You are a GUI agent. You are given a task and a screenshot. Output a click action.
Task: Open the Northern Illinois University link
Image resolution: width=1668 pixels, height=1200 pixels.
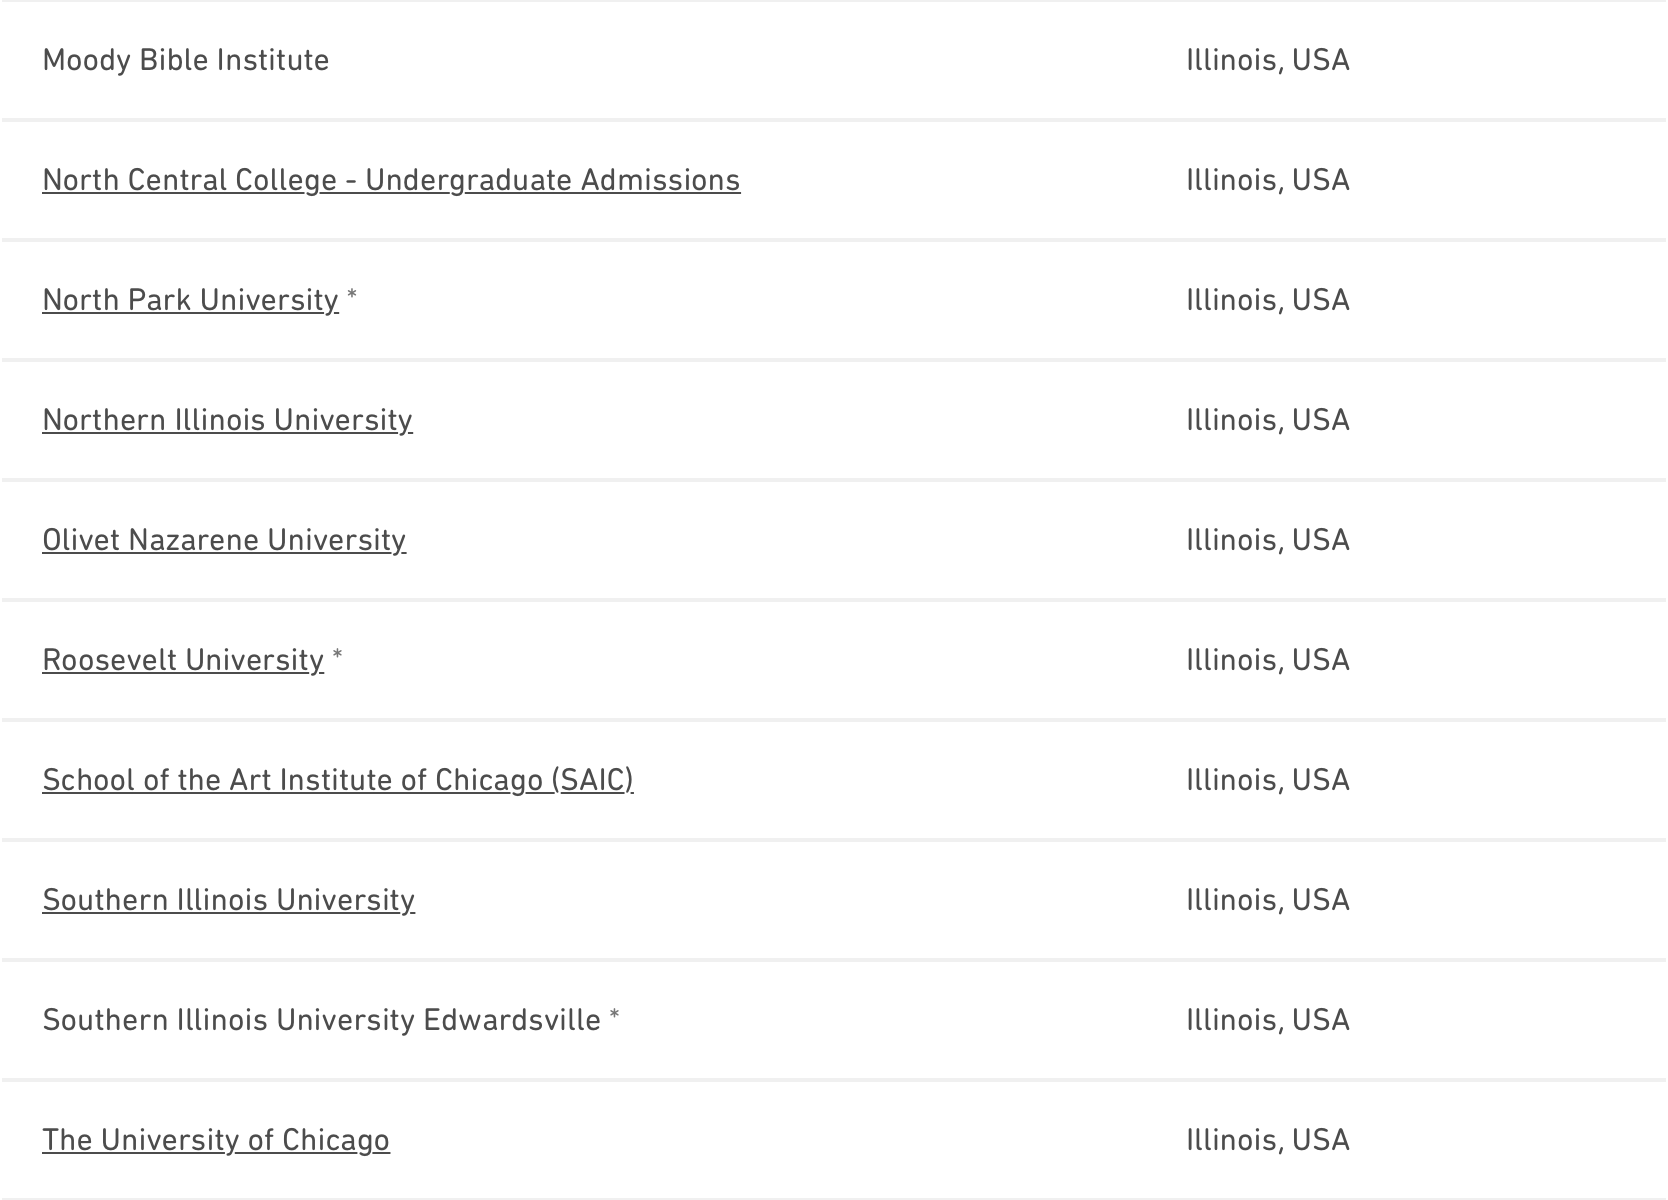(x=227, y=420)
